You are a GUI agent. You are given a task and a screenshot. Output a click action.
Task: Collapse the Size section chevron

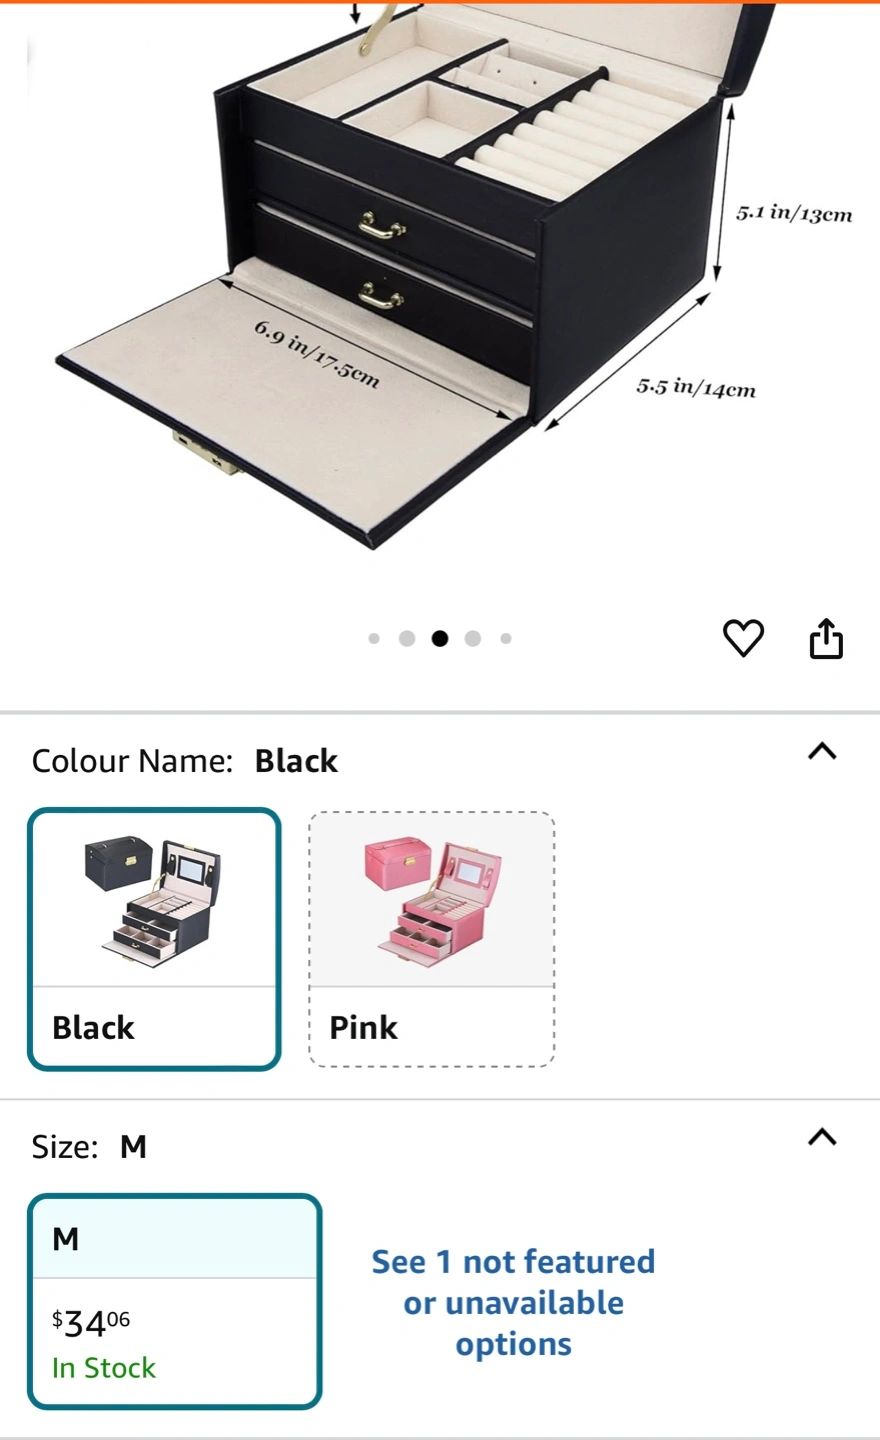pyautogui.click(x=822, y=1137)
